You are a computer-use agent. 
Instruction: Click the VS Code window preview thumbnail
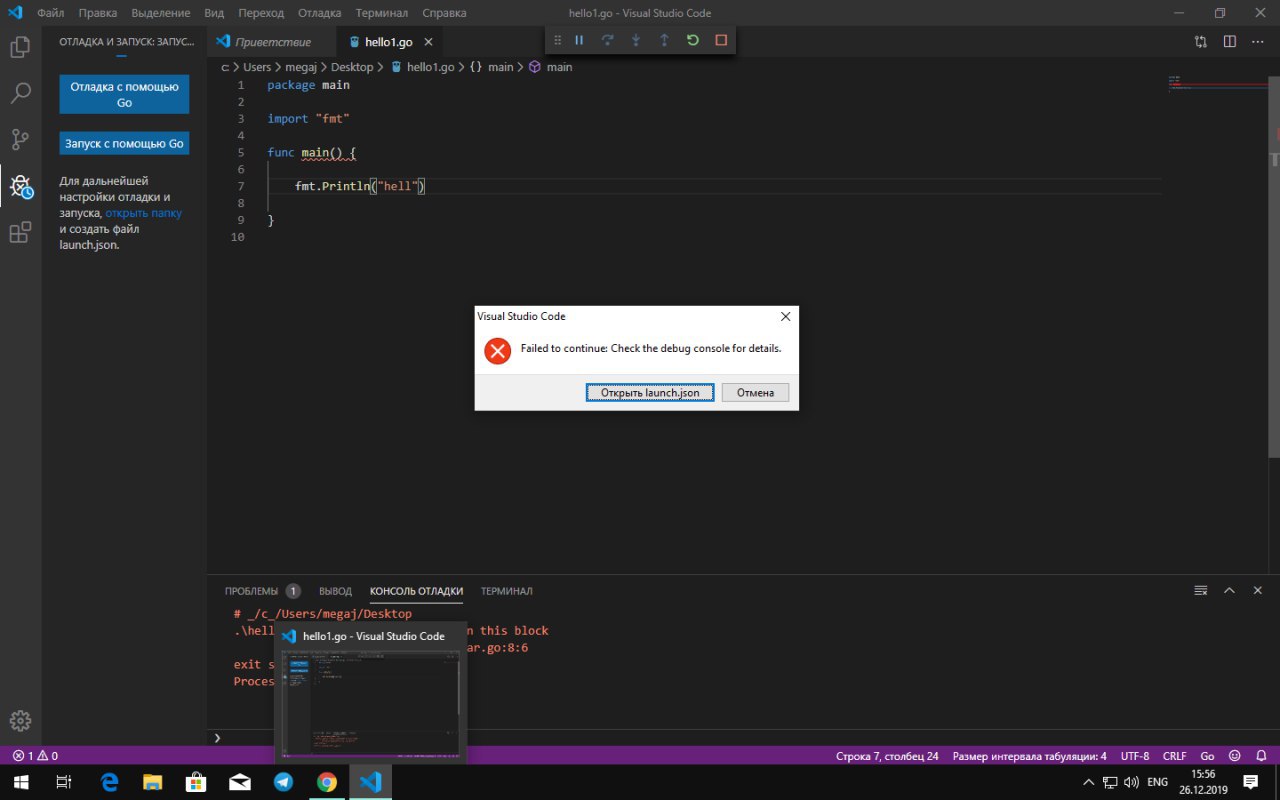[x=371, y=705]
